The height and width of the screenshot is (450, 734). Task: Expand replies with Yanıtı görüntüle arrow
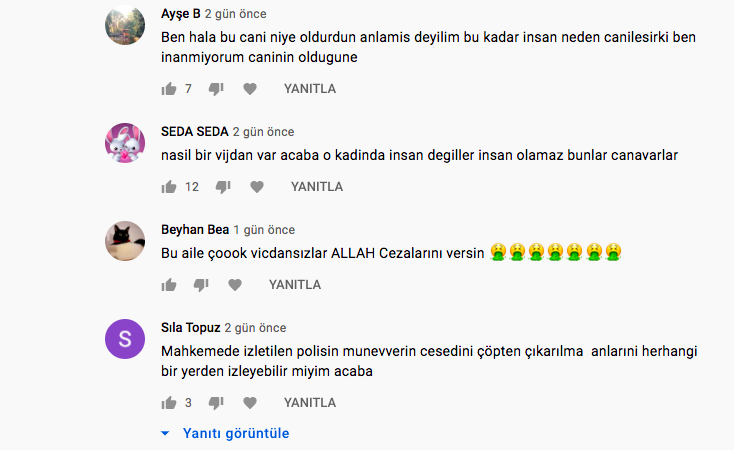[225, 433]
